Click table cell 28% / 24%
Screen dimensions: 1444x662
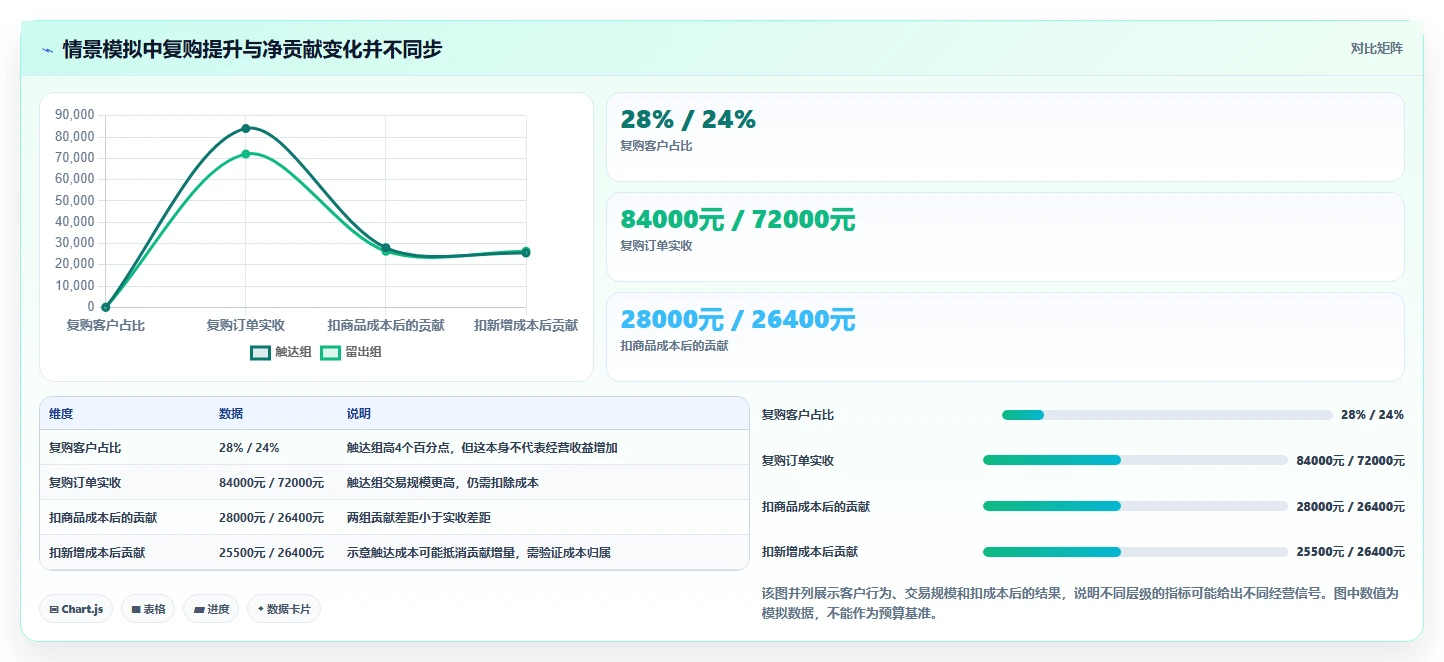point(249,448)
